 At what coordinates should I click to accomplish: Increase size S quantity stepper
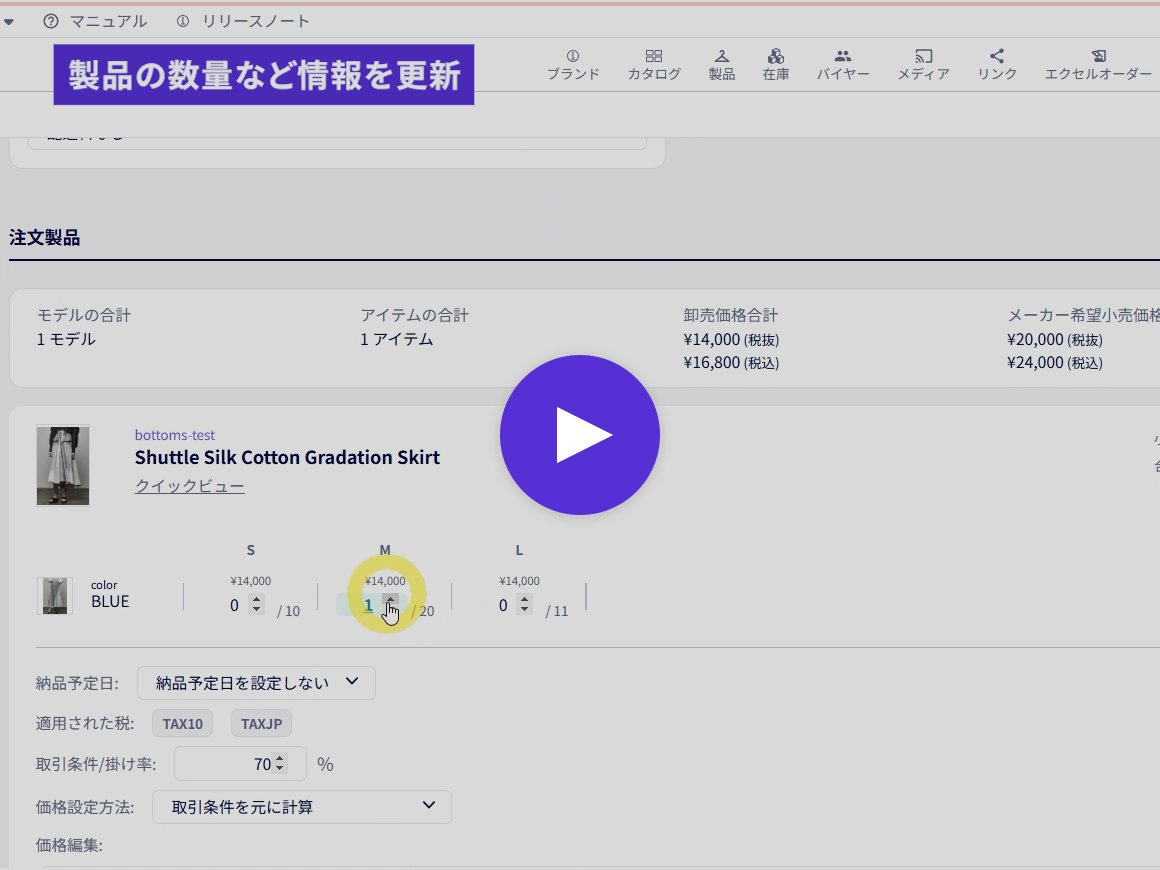point(256,600)
